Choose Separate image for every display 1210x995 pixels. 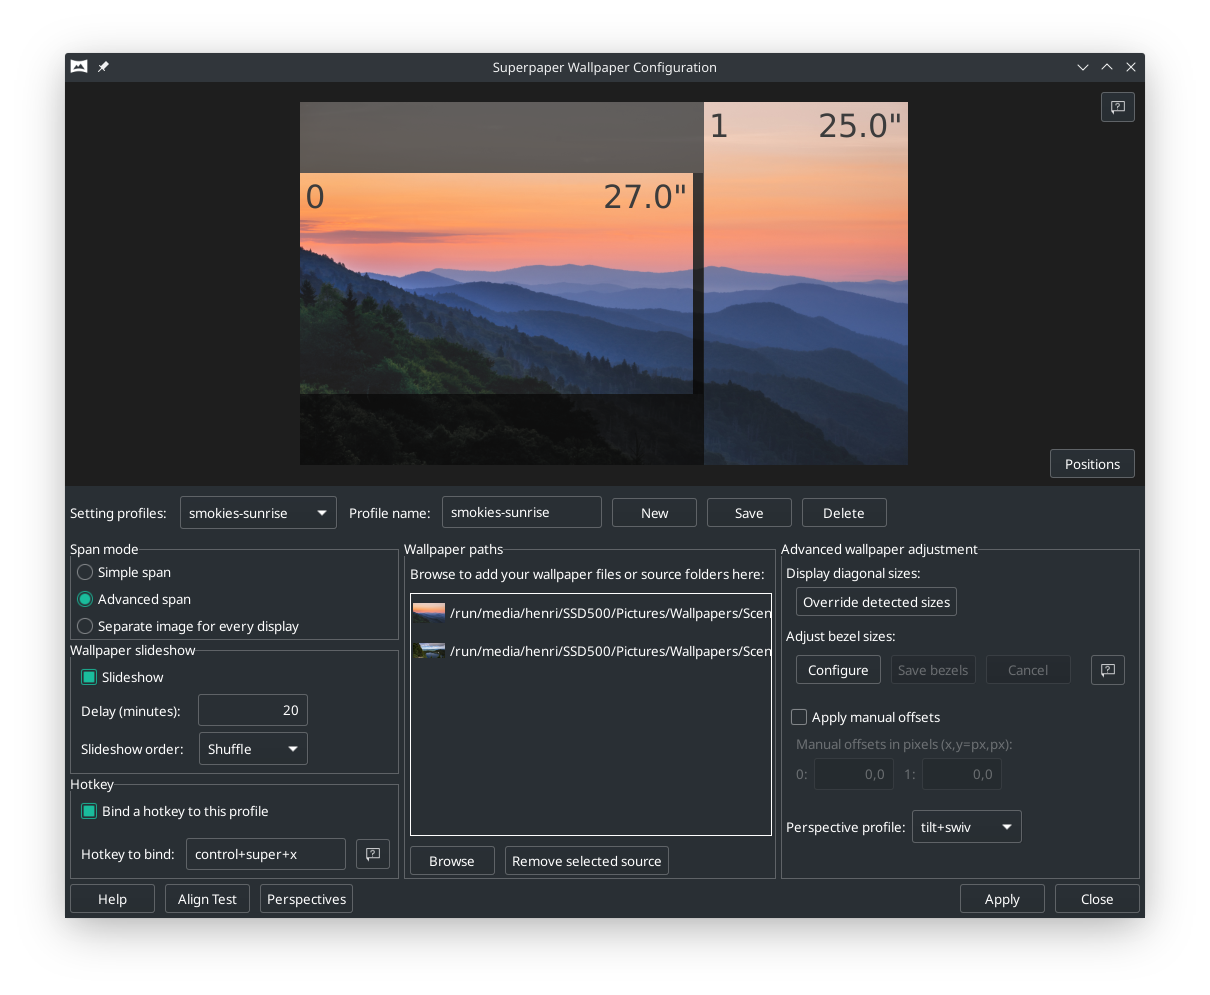tap(86, 626)
